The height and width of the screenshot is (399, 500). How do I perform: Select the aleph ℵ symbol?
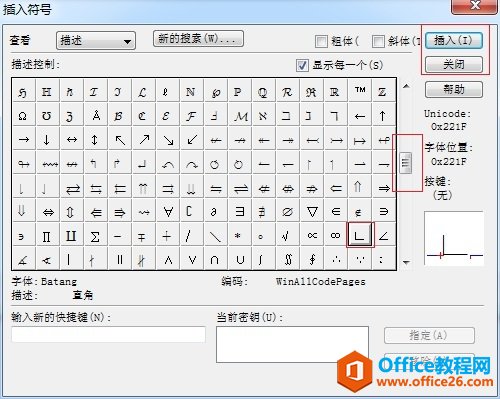262,116
